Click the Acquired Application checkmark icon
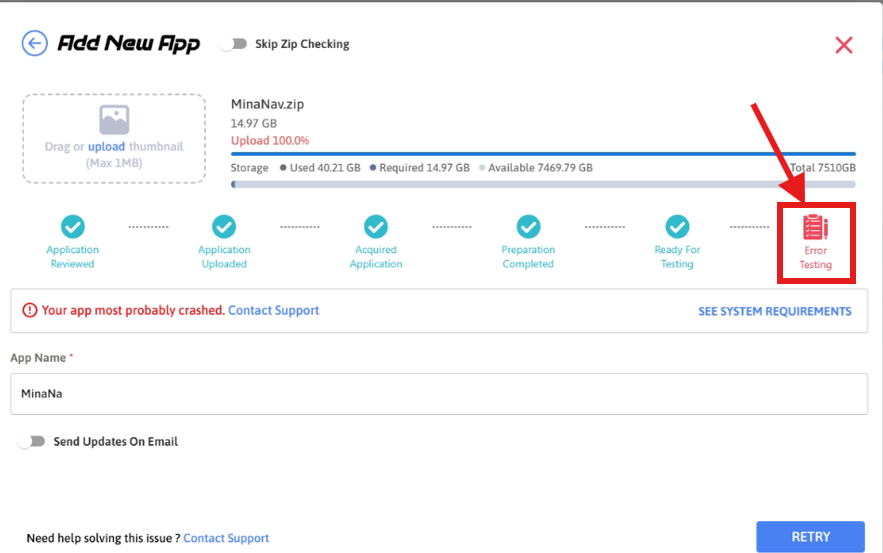The image size is (883, 553). point(376,227)
